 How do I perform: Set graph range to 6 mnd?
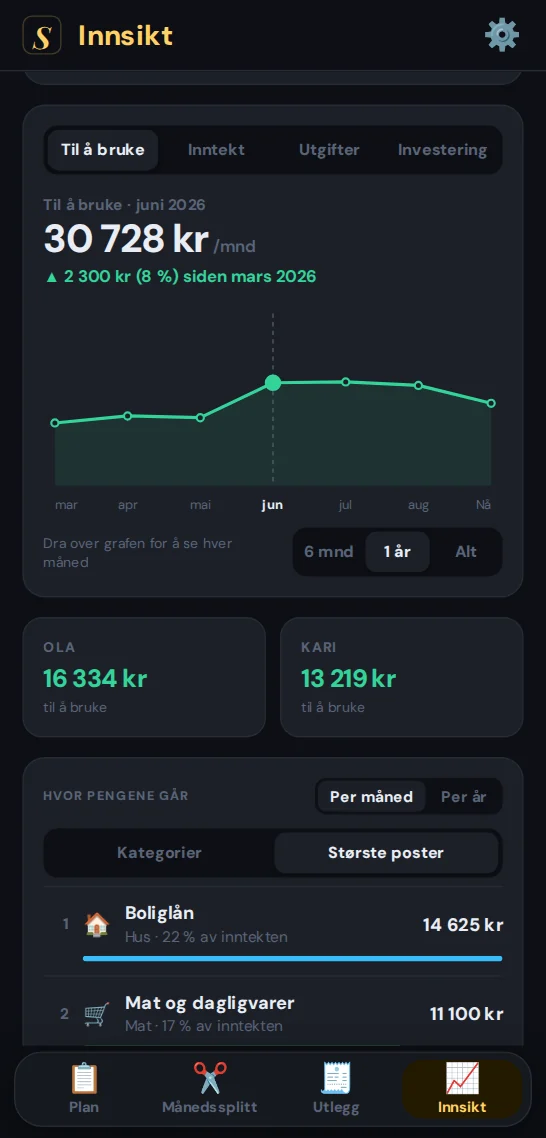pyautogui.click(x=329, y=552)
